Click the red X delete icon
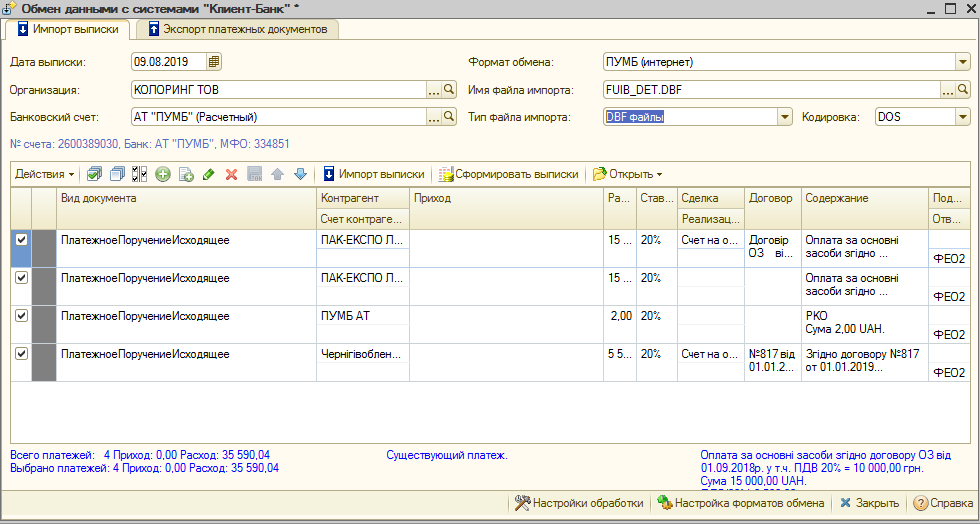 (x=231, y=174)
